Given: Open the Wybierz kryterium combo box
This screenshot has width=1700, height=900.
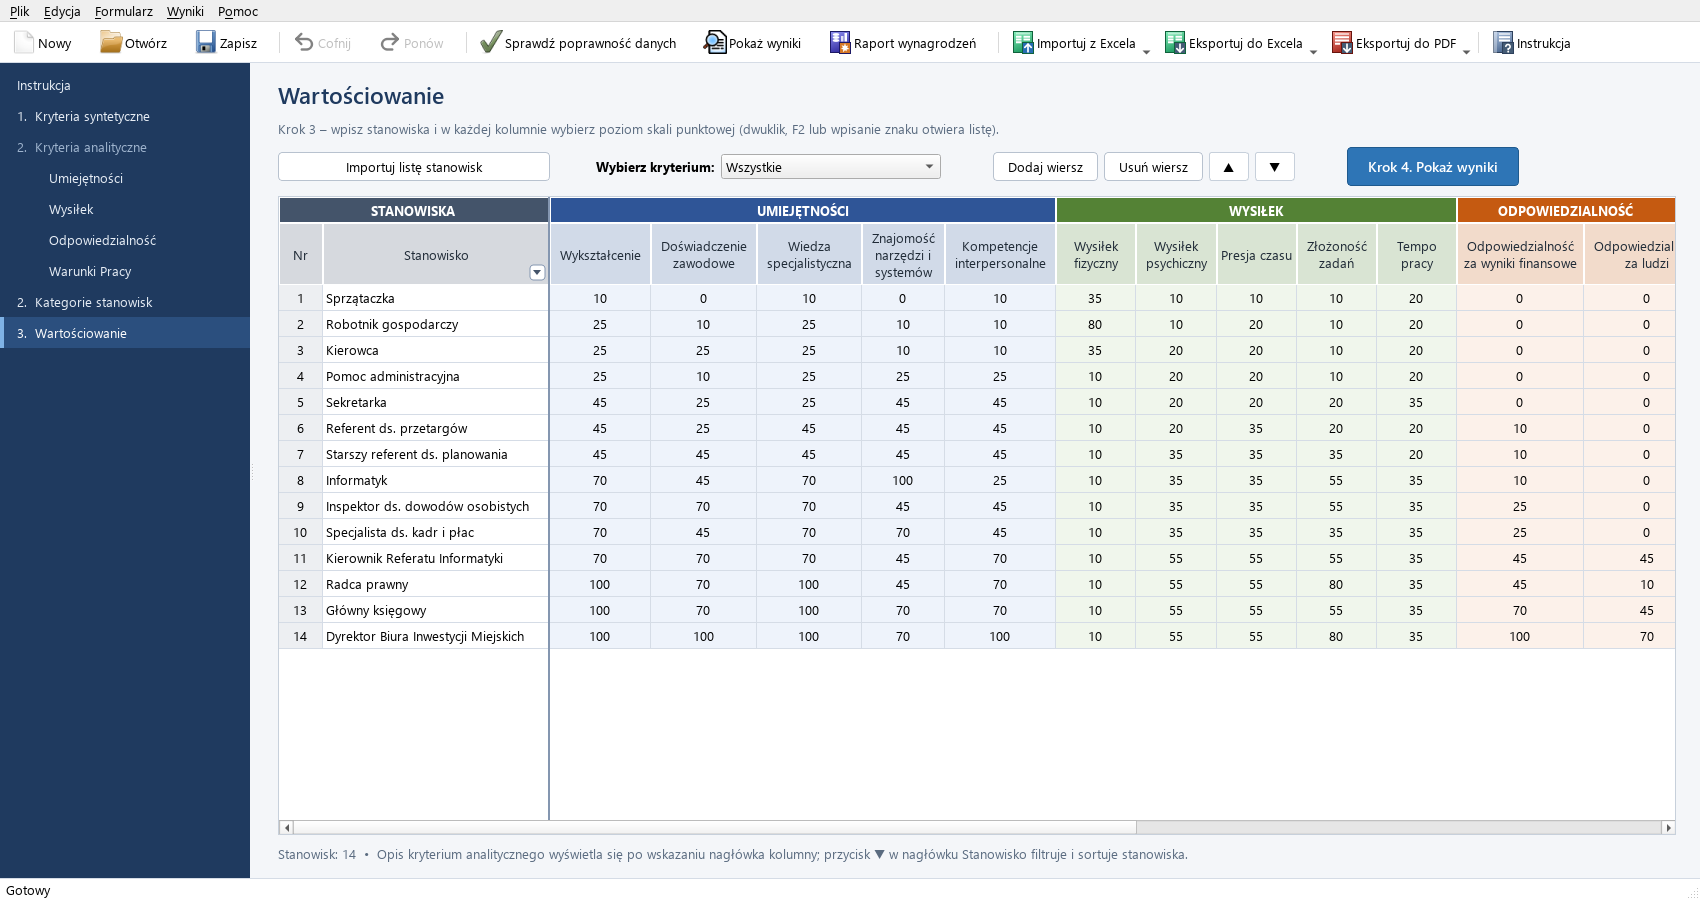Looking at the screenshot, I should pyautogui.click(x=831, y=167).
